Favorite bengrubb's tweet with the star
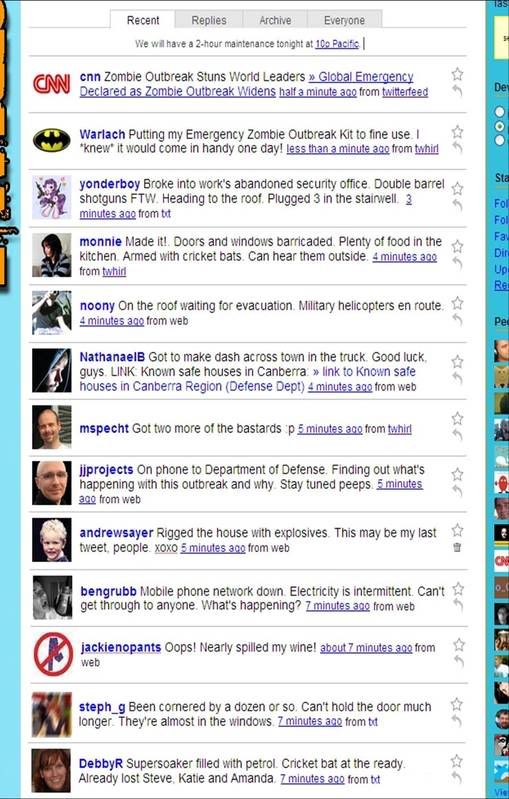 pos(458,589)
